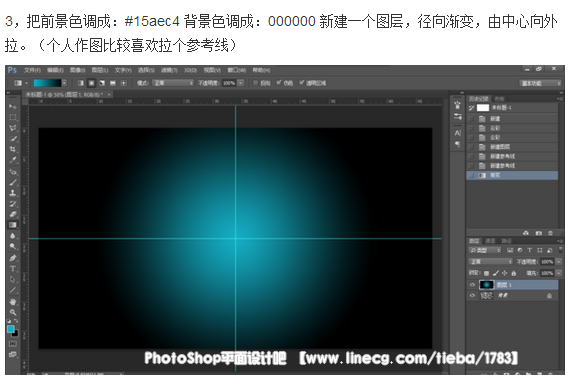Select the Quick Selection tool
This screenshot has height=375, width=568.
pos(13,138)
